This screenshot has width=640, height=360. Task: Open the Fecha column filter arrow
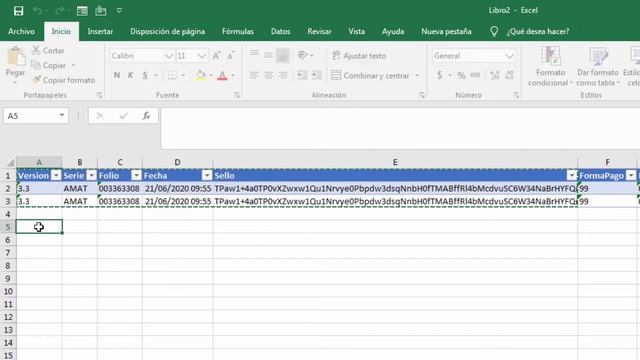[x=207, y=176]
